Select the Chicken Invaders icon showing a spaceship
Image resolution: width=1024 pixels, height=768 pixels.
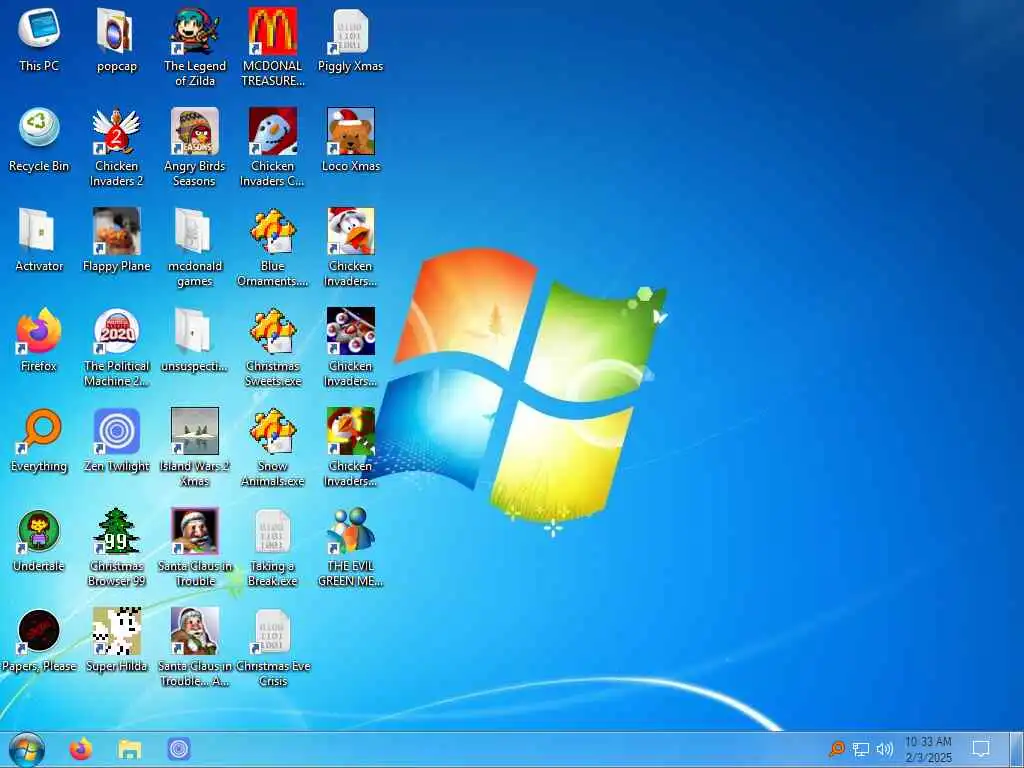click(x=351, y=347)
